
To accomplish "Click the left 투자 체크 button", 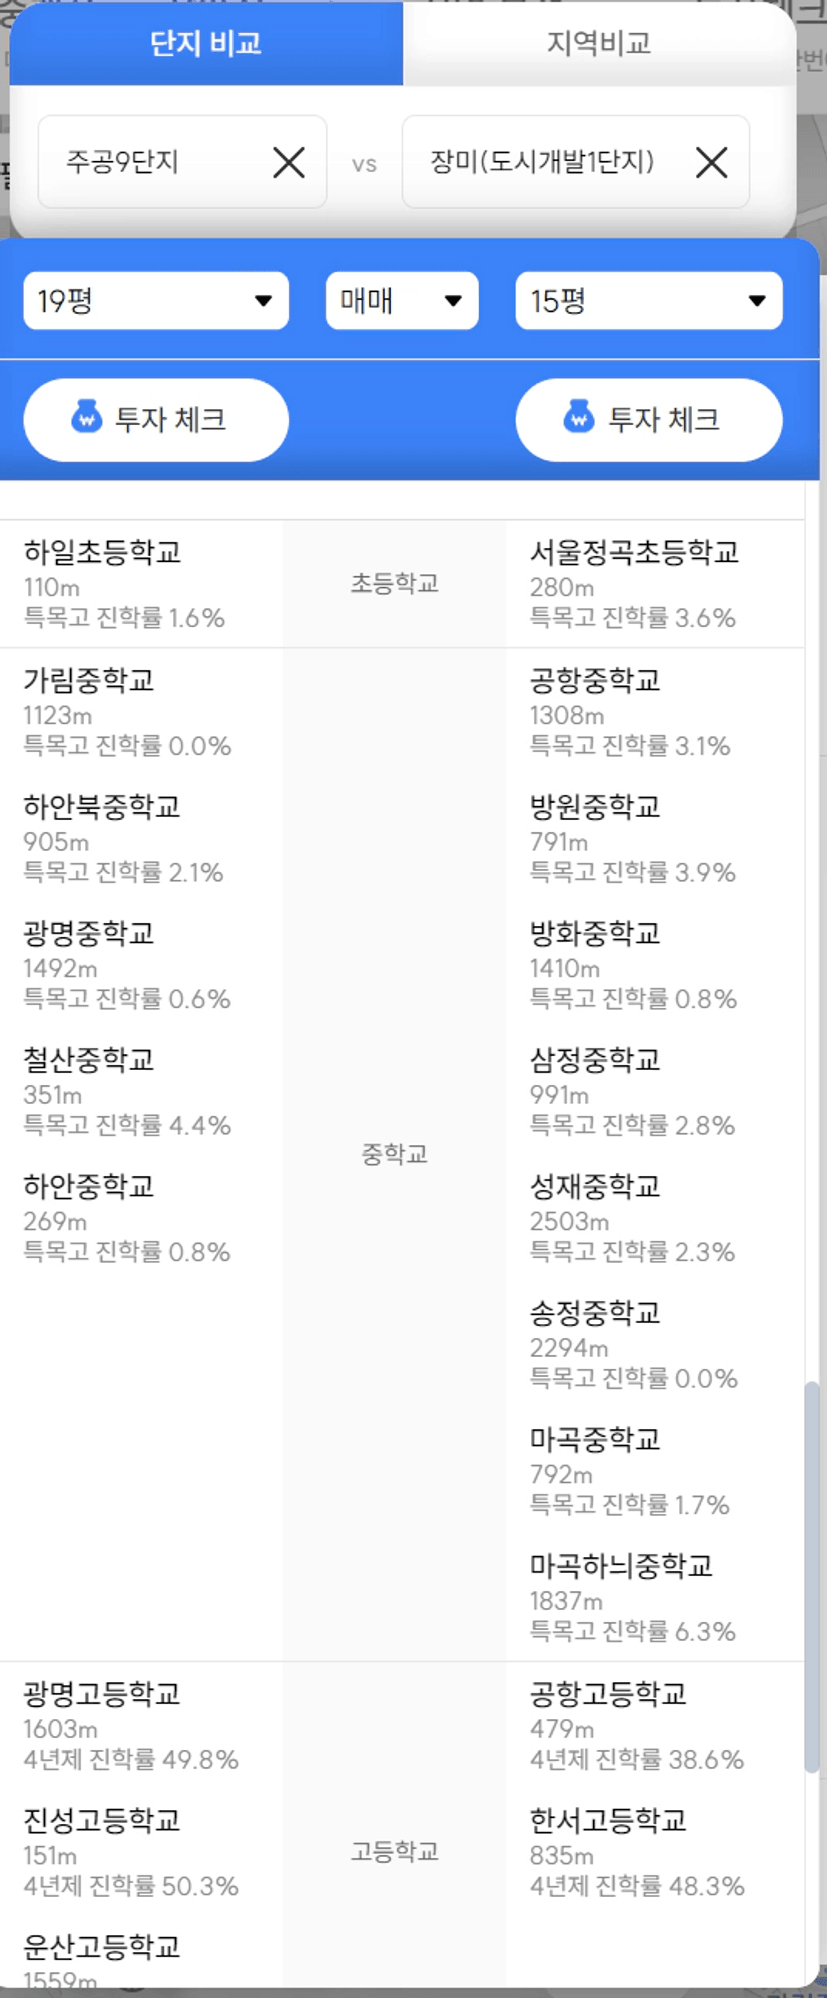I will click(x=156, y=419).
